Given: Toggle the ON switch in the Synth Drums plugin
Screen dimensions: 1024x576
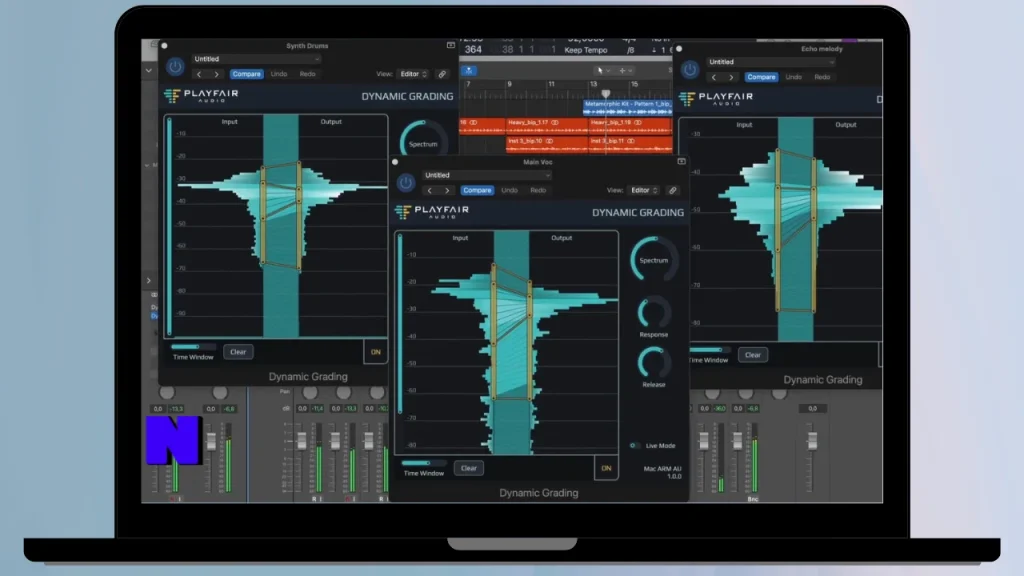Looking at the screenshot, I should [x=376, y=352].
